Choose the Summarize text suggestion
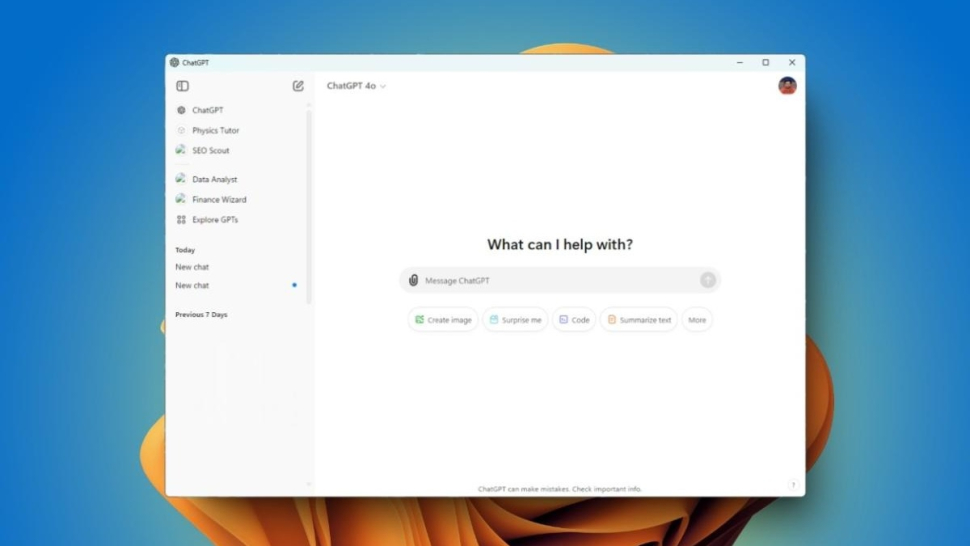Image resolution: width=970 pixels, height=546 pixels. (x=639, y=320)
